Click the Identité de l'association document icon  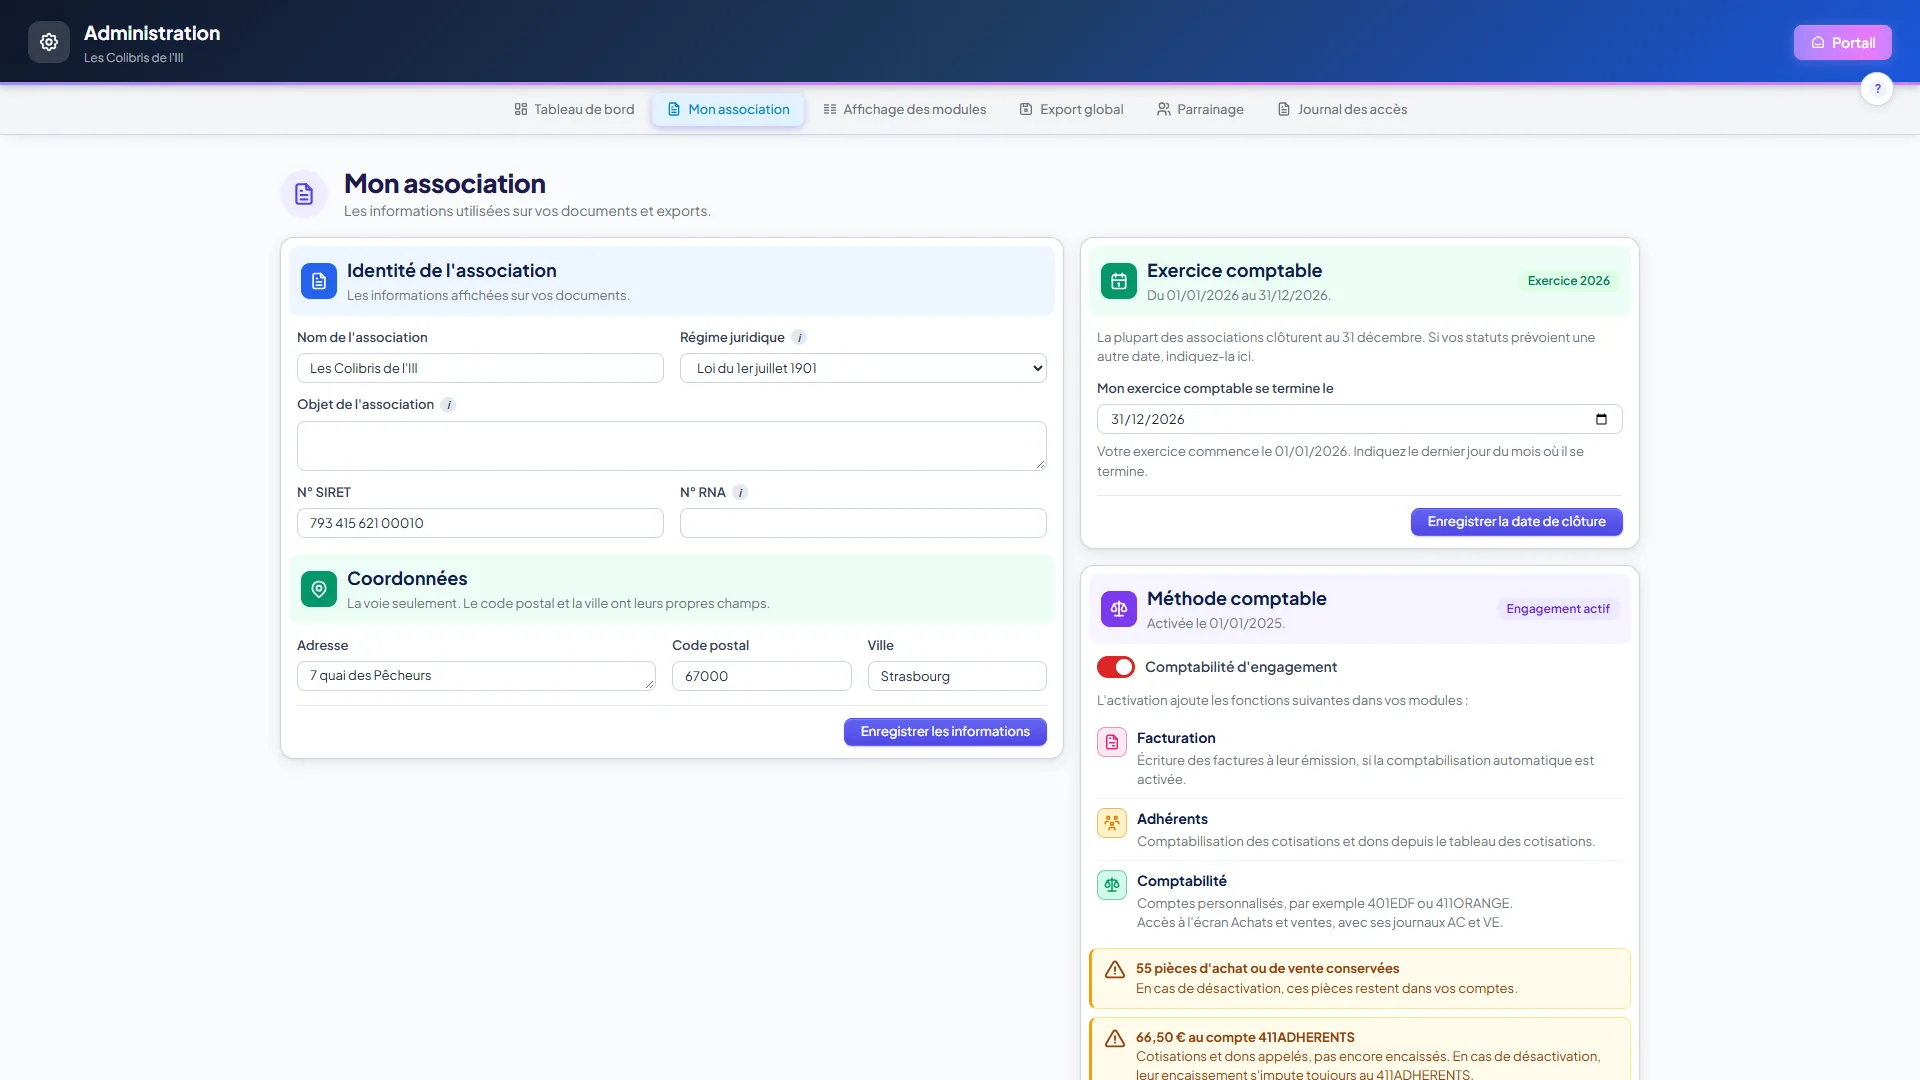319,282
